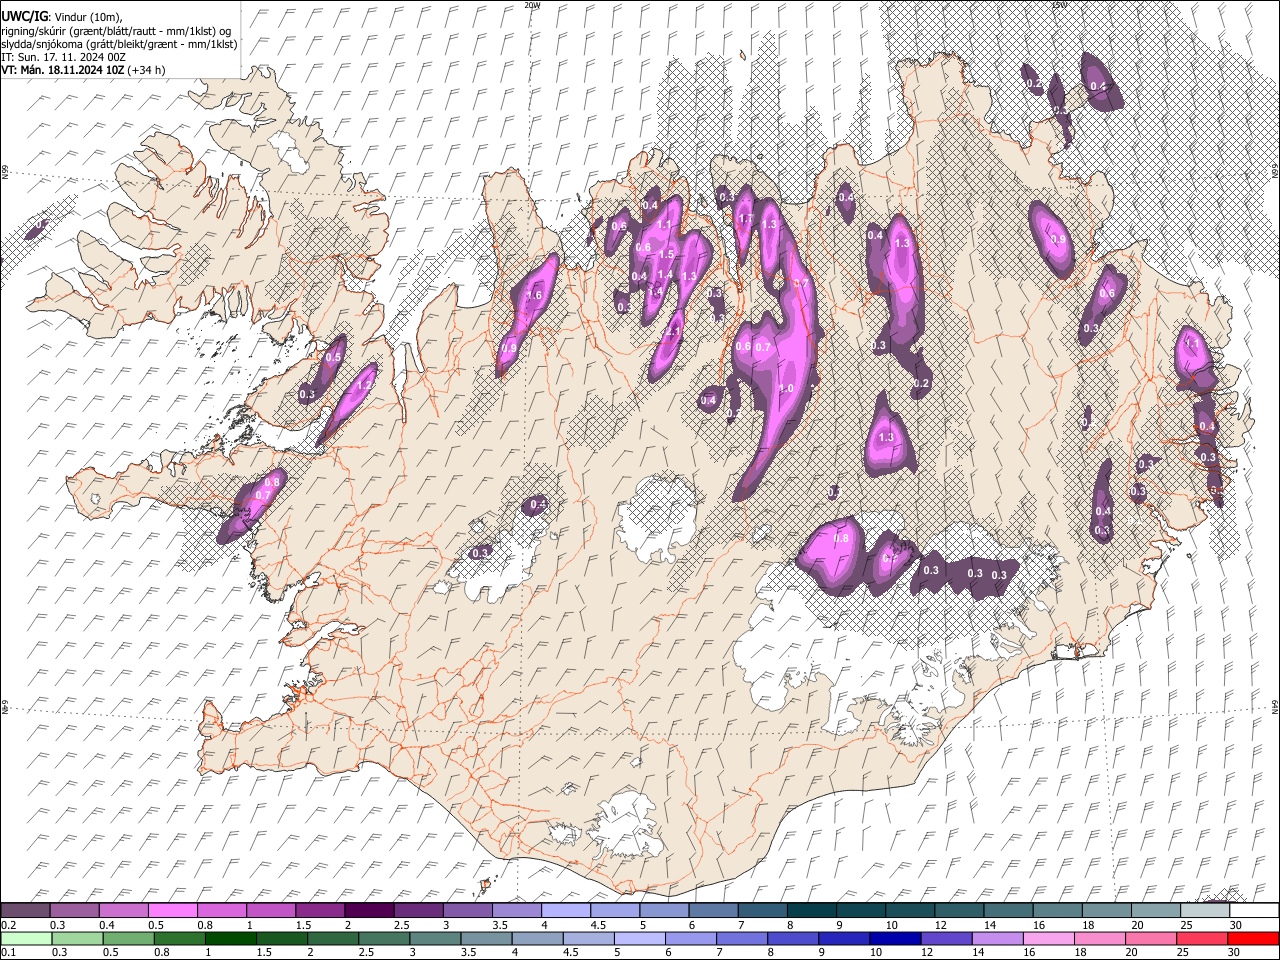Select the 'rigning/skúrir' legend description line
Image resolution: width=1280 pixels, height=960 pixels.
pyautogui.click(x=117, y=31)
